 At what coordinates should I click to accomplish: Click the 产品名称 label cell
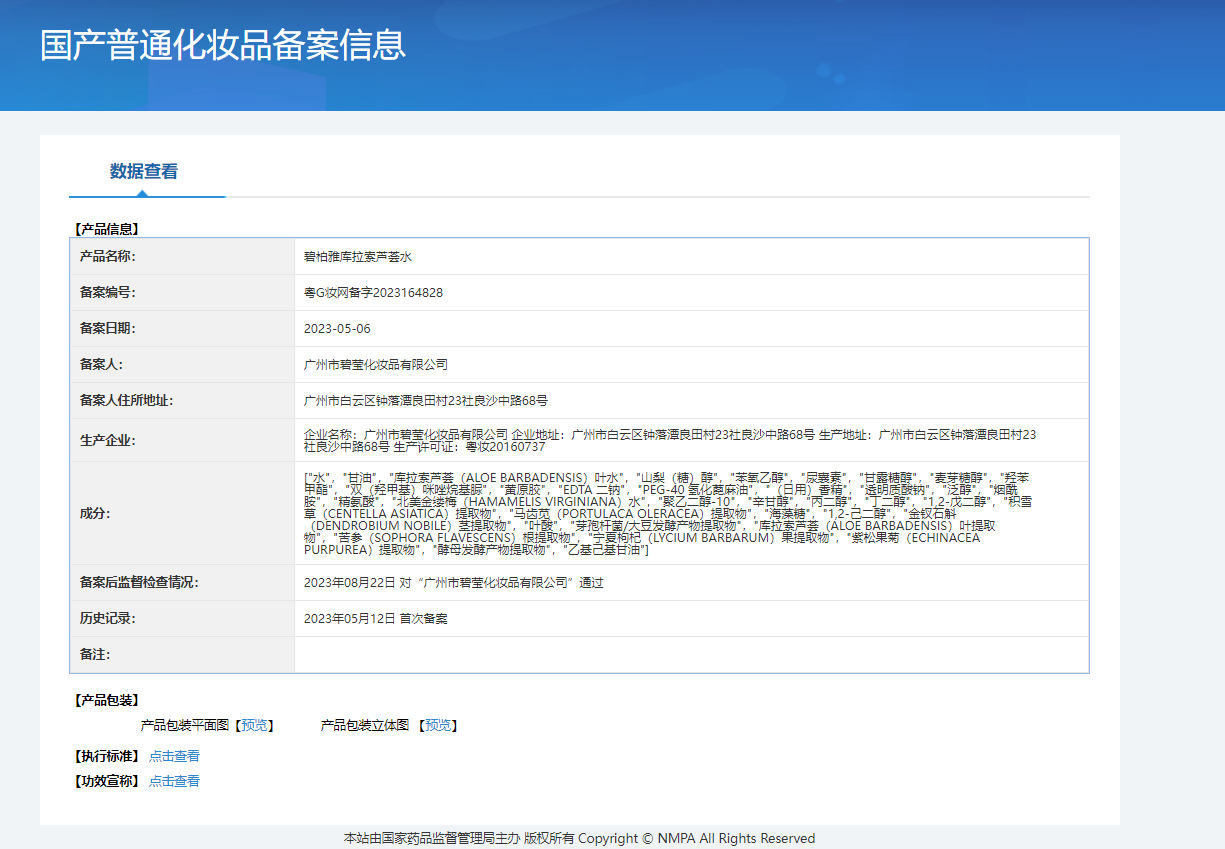coord(107,257)
